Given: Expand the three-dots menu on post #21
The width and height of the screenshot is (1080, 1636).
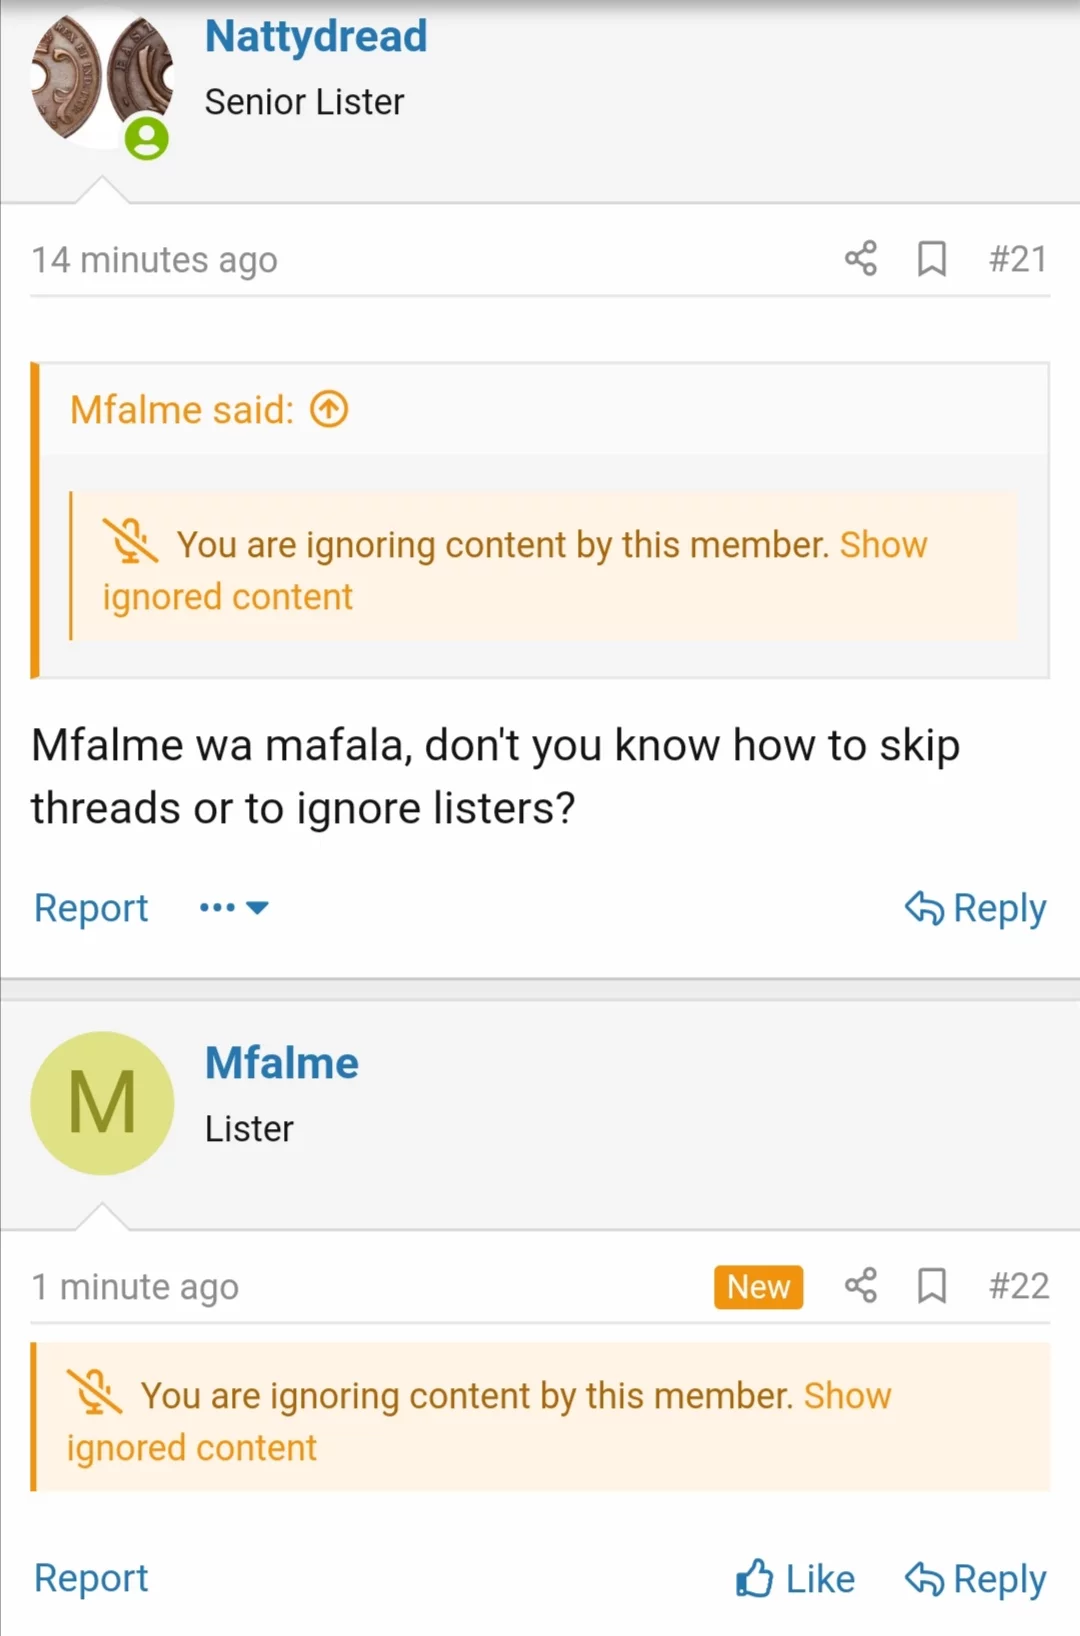Looking at the screenshot, I should pyautogui.click(x=234, y=908).
